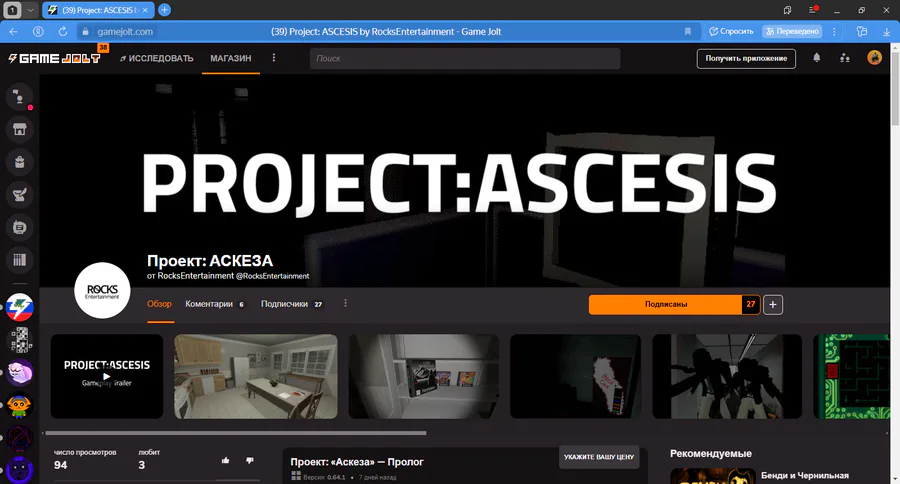Open the dark figures hallway screenshot thumbnail
The image size is (900, 484).
(727, 376)
